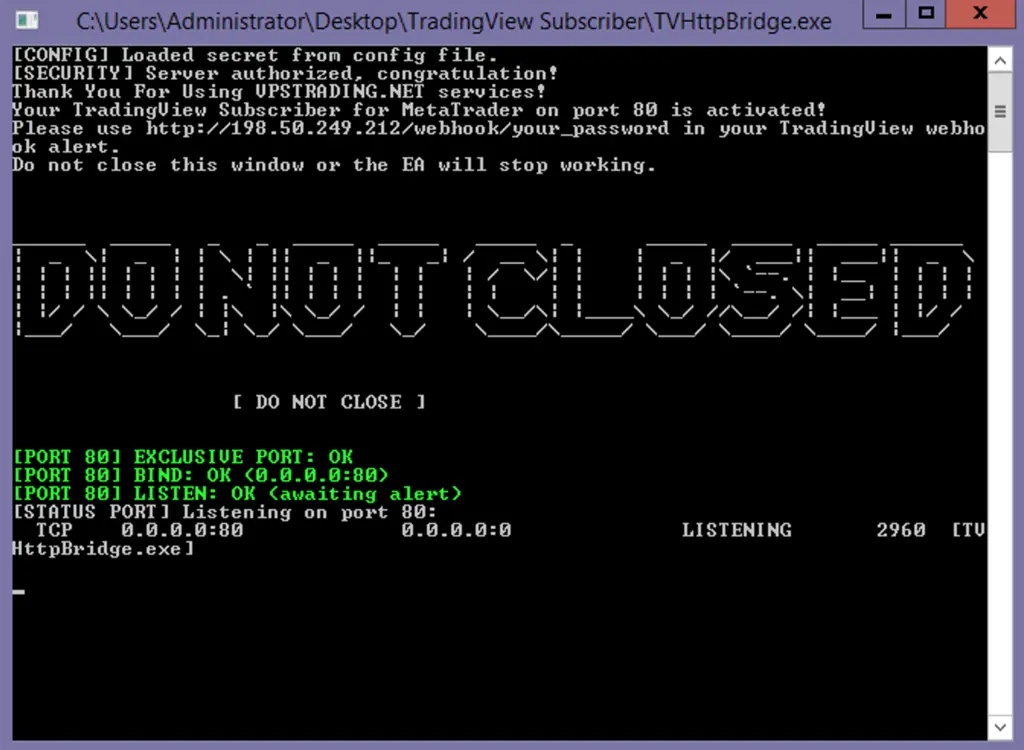Click the scrollbar down arrow

click(1000, 726)
